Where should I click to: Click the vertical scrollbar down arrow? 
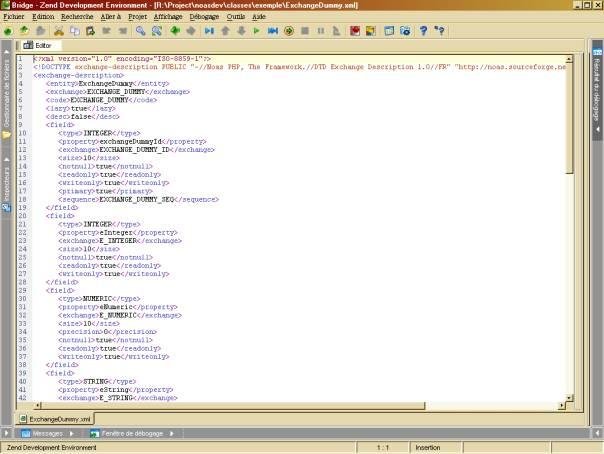click(569, 397)
